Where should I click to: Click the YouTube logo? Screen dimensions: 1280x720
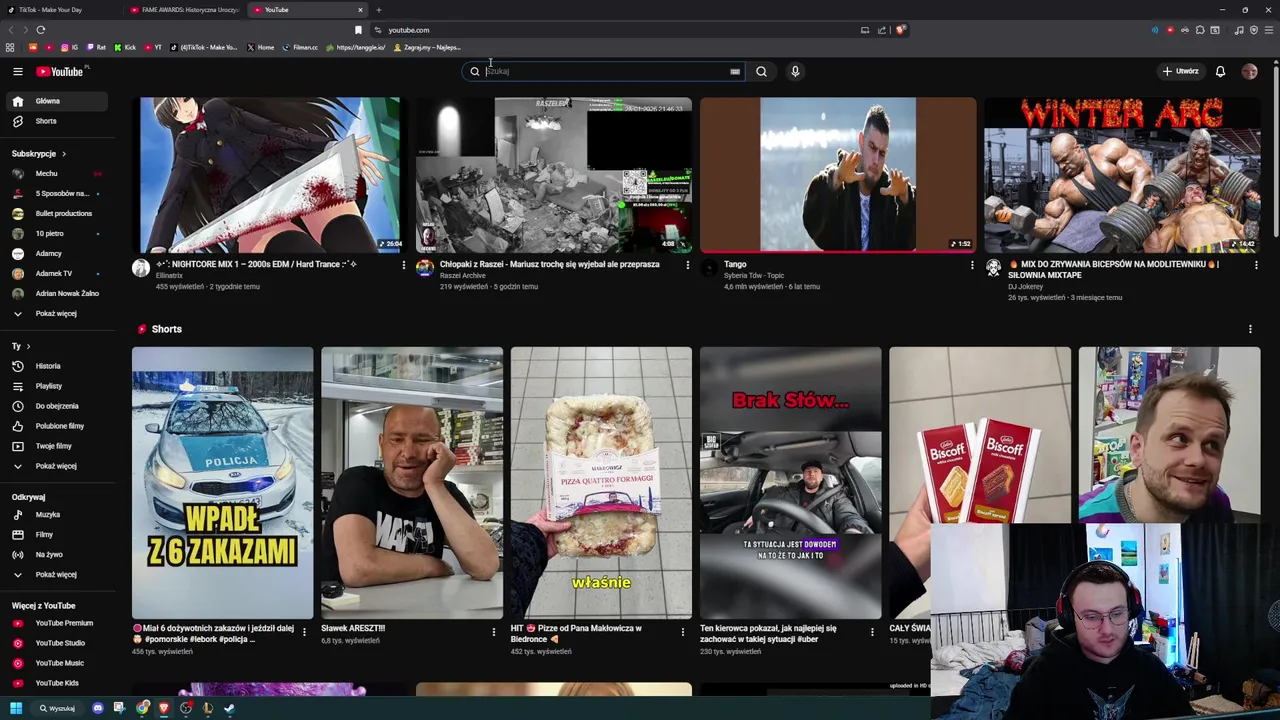click(60, 71)
